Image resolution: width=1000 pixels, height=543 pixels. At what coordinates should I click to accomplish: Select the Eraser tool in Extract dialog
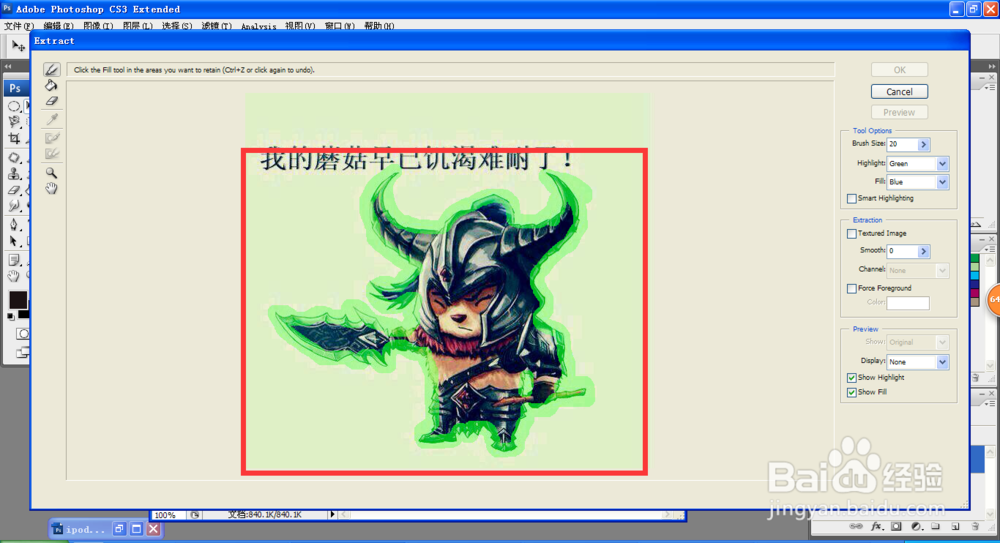point(51,101)
